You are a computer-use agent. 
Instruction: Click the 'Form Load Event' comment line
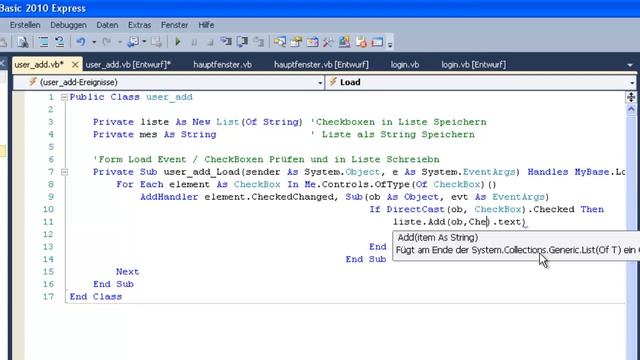[266, 160]
